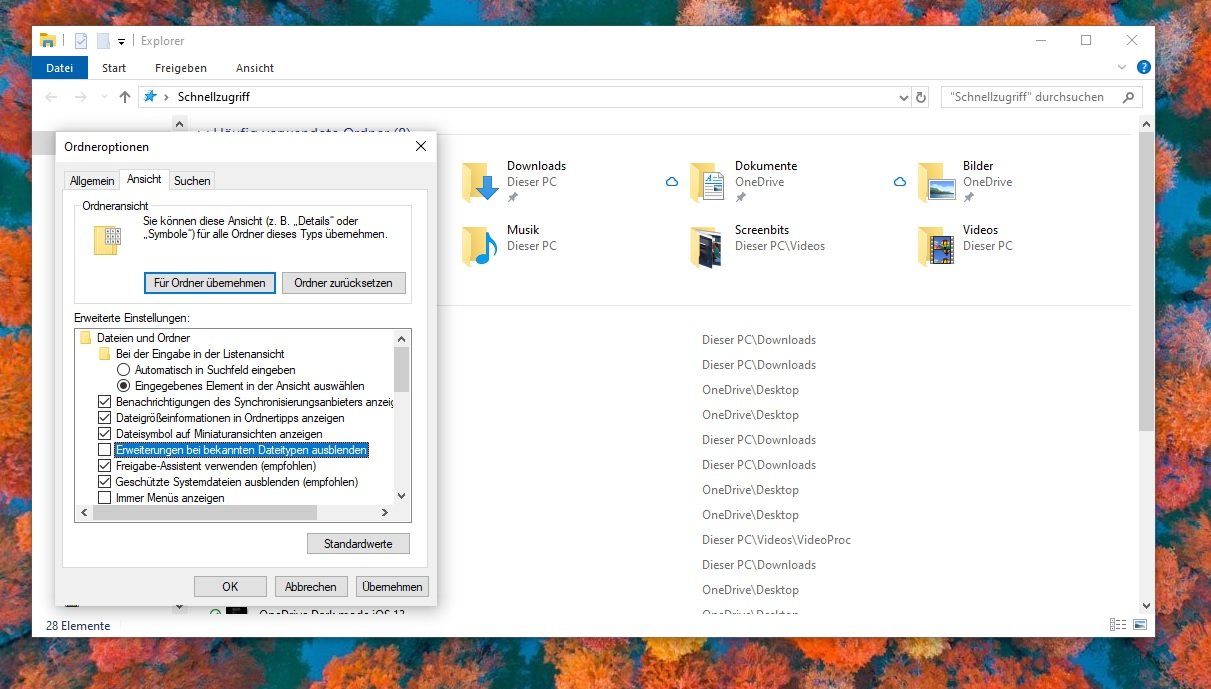Go forward with the right arrow
Image resolution: width=1211 pixels, height=689 pixels.
click(x=81, y=97)
